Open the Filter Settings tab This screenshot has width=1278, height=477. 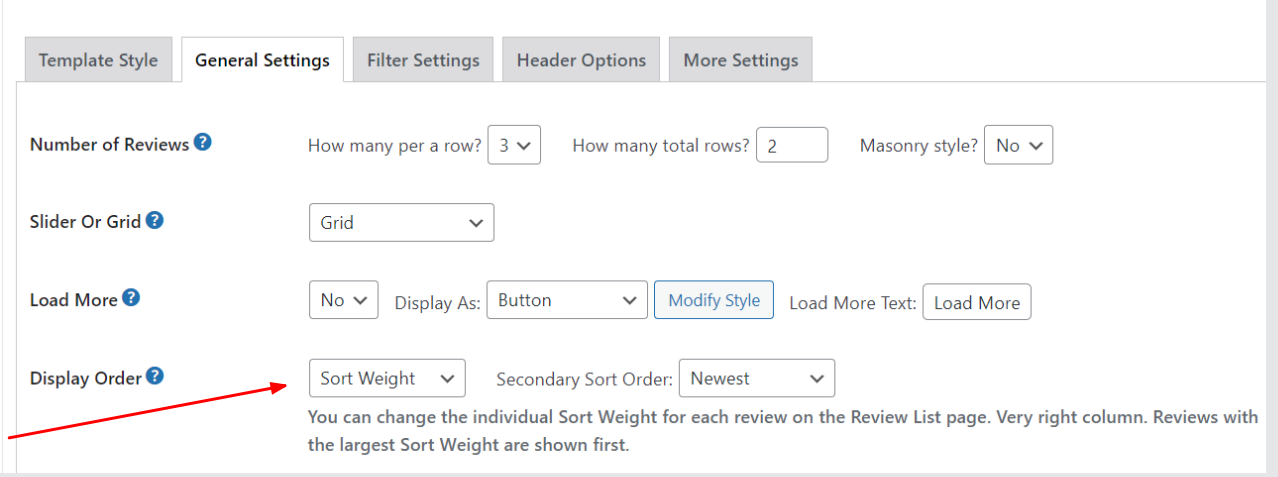[x=423, y=60]
